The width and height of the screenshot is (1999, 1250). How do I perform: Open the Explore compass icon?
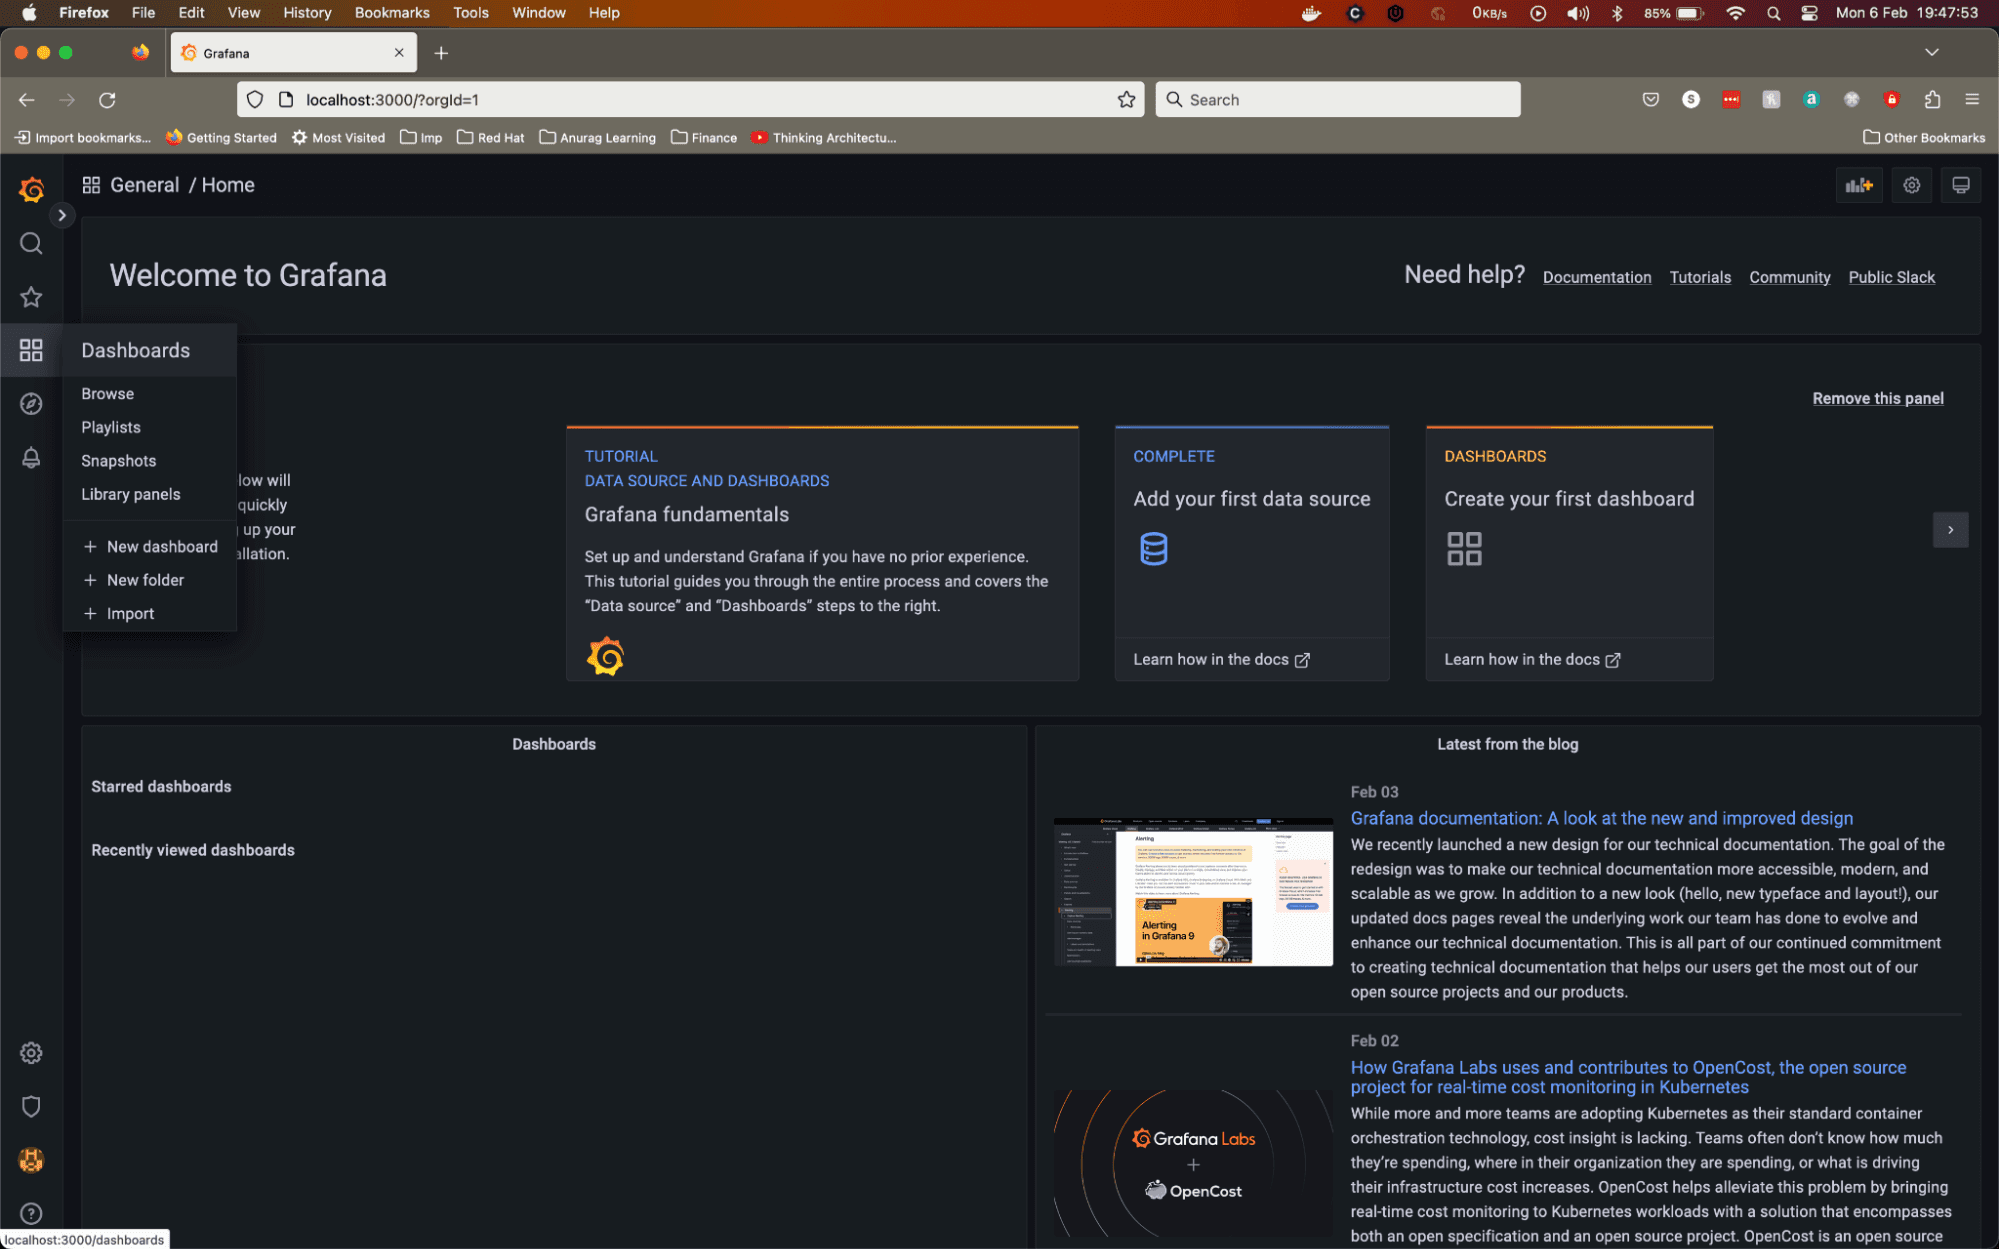[31, 404]
